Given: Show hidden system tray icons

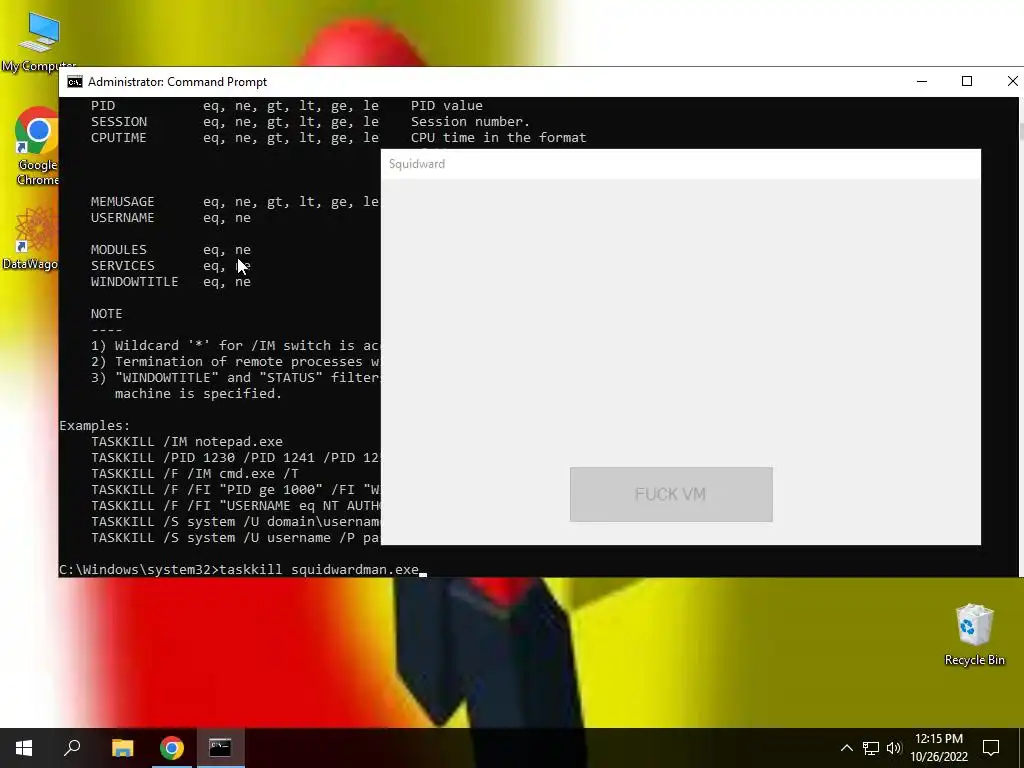Looking at the screenshot, I should [x=846, y=748].
